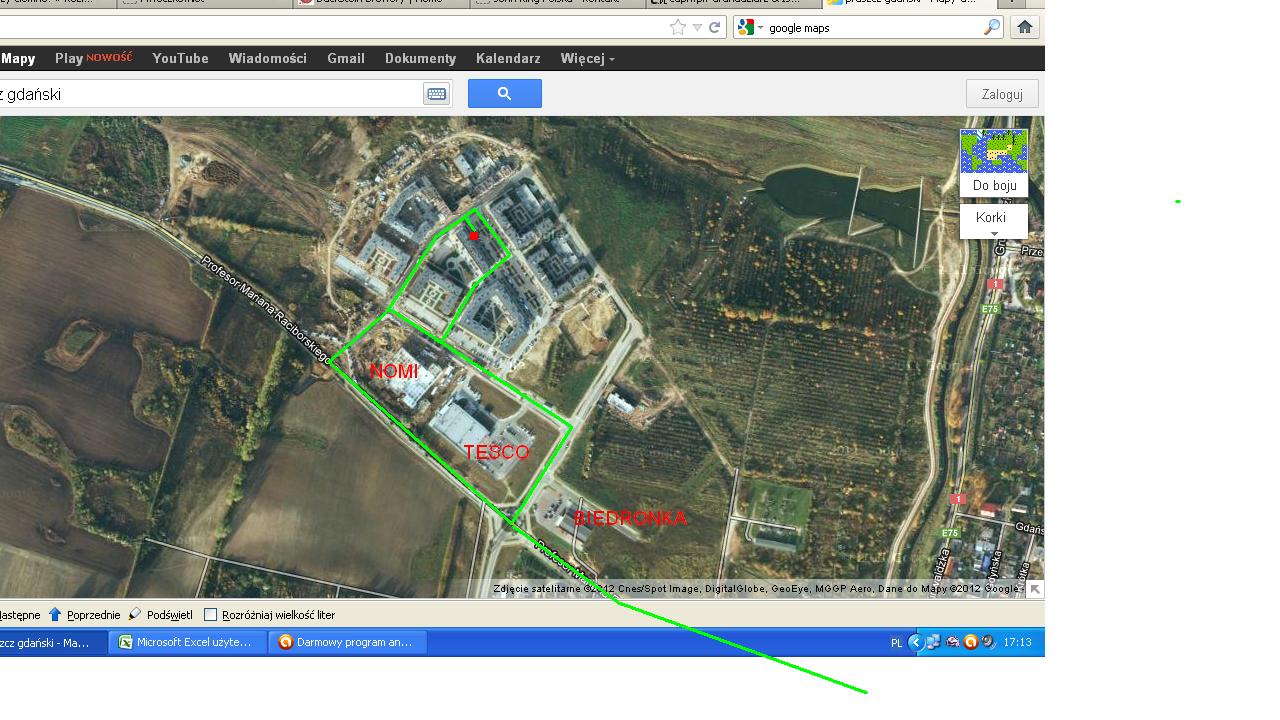This screenshot has width=1280, height=720.
Task: Open Dokumenty in the Google bar
Action: [420, 59]
